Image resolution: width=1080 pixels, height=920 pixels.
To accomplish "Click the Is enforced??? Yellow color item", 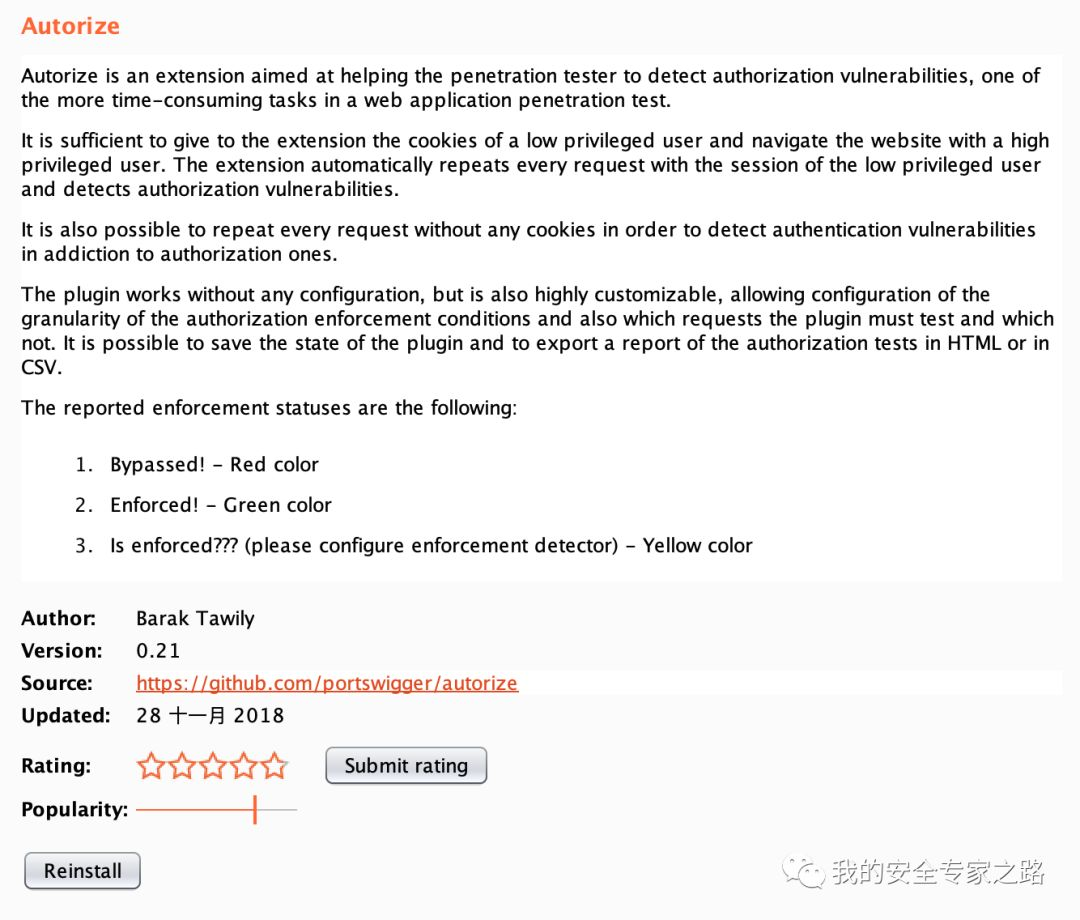I will 431,546.
